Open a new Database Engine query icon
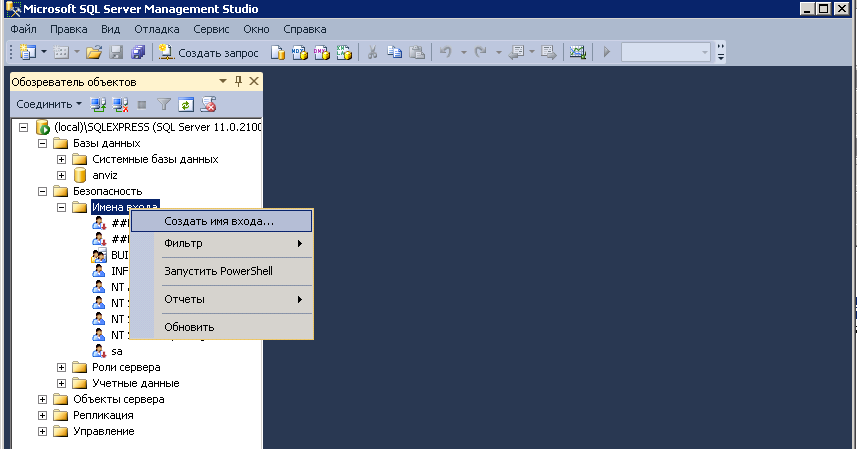 pyautogui.click(x=278, y=52)
